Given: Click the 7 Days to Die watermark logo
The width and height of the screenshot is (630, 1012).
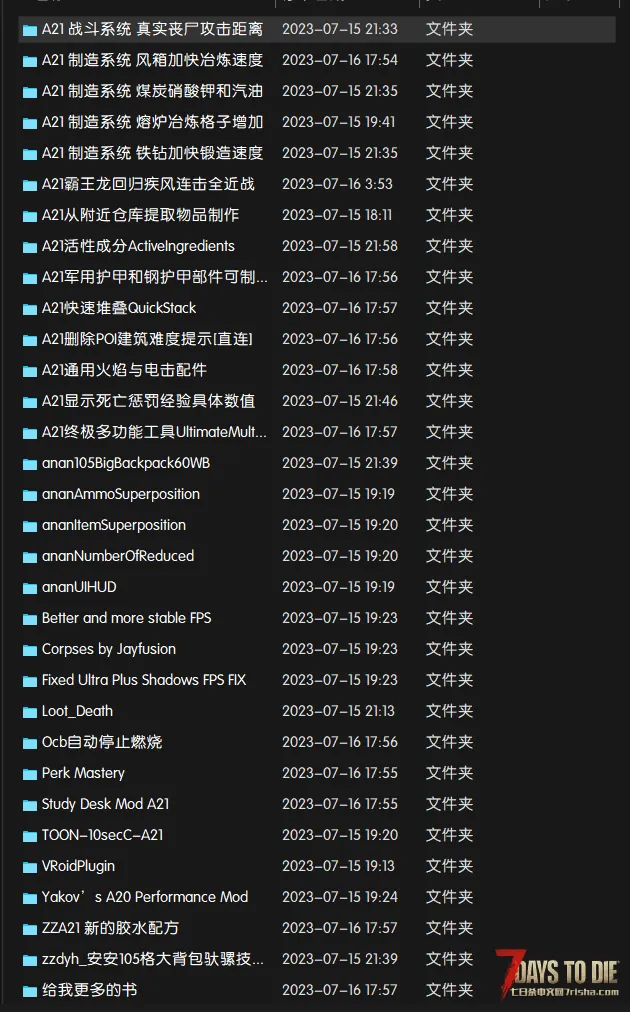Looking at the screenshot, I should pyautogui.click(x=557, y=974).
